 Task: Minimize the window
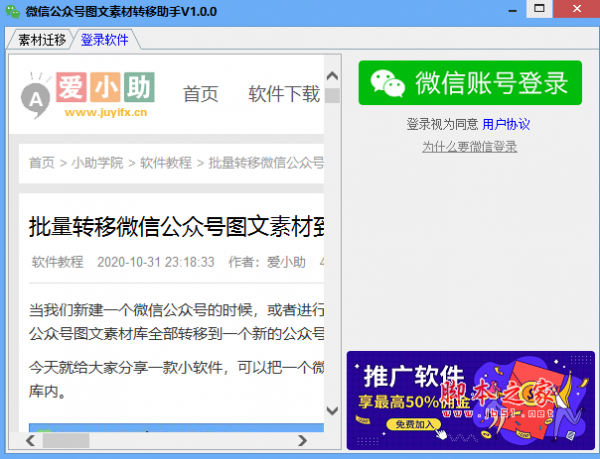point(512,10)
